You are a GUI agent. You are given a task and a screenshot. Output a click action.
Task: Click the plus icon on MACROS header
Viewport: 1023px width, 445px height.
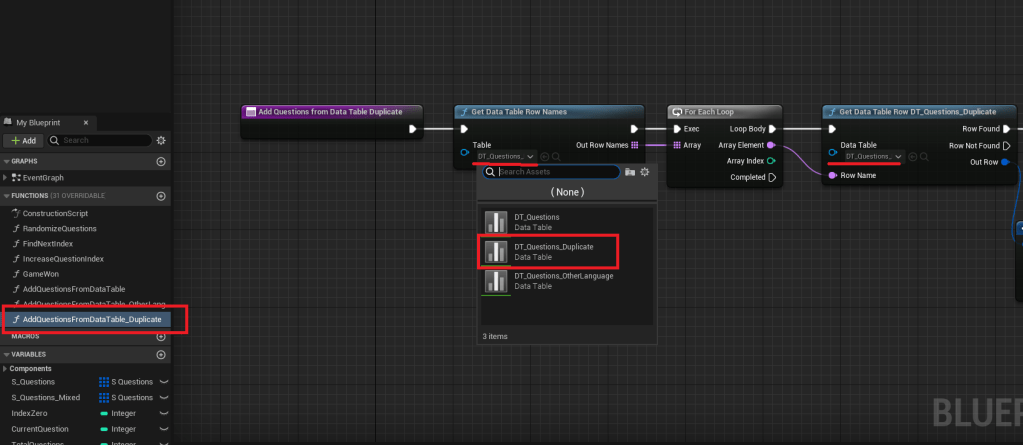(161, 336)
